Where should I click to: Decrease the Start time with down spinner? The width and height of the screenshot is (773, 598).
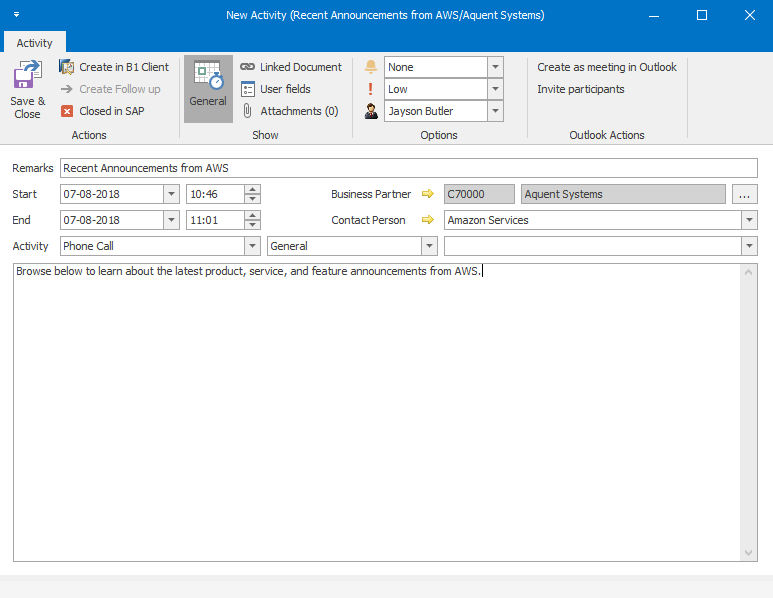tap(252, 198)
